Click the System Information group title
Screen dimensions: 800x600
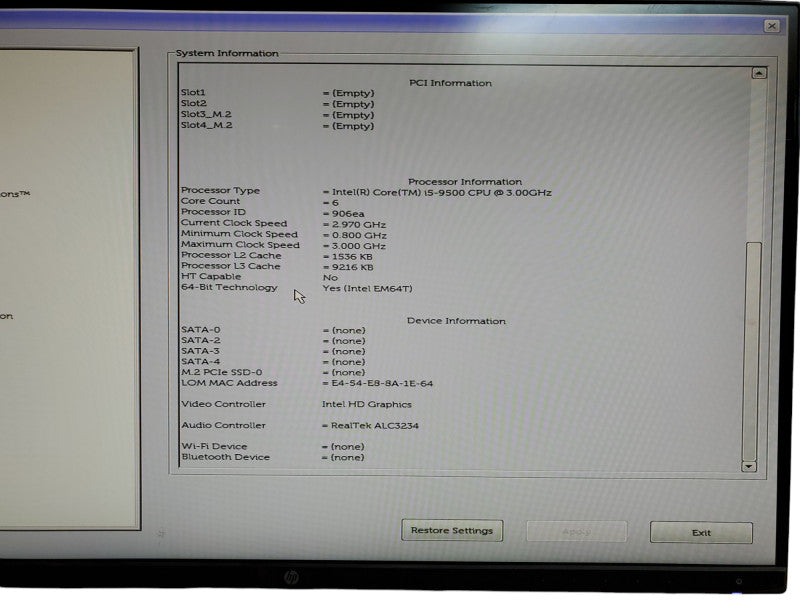pos(227,53)
